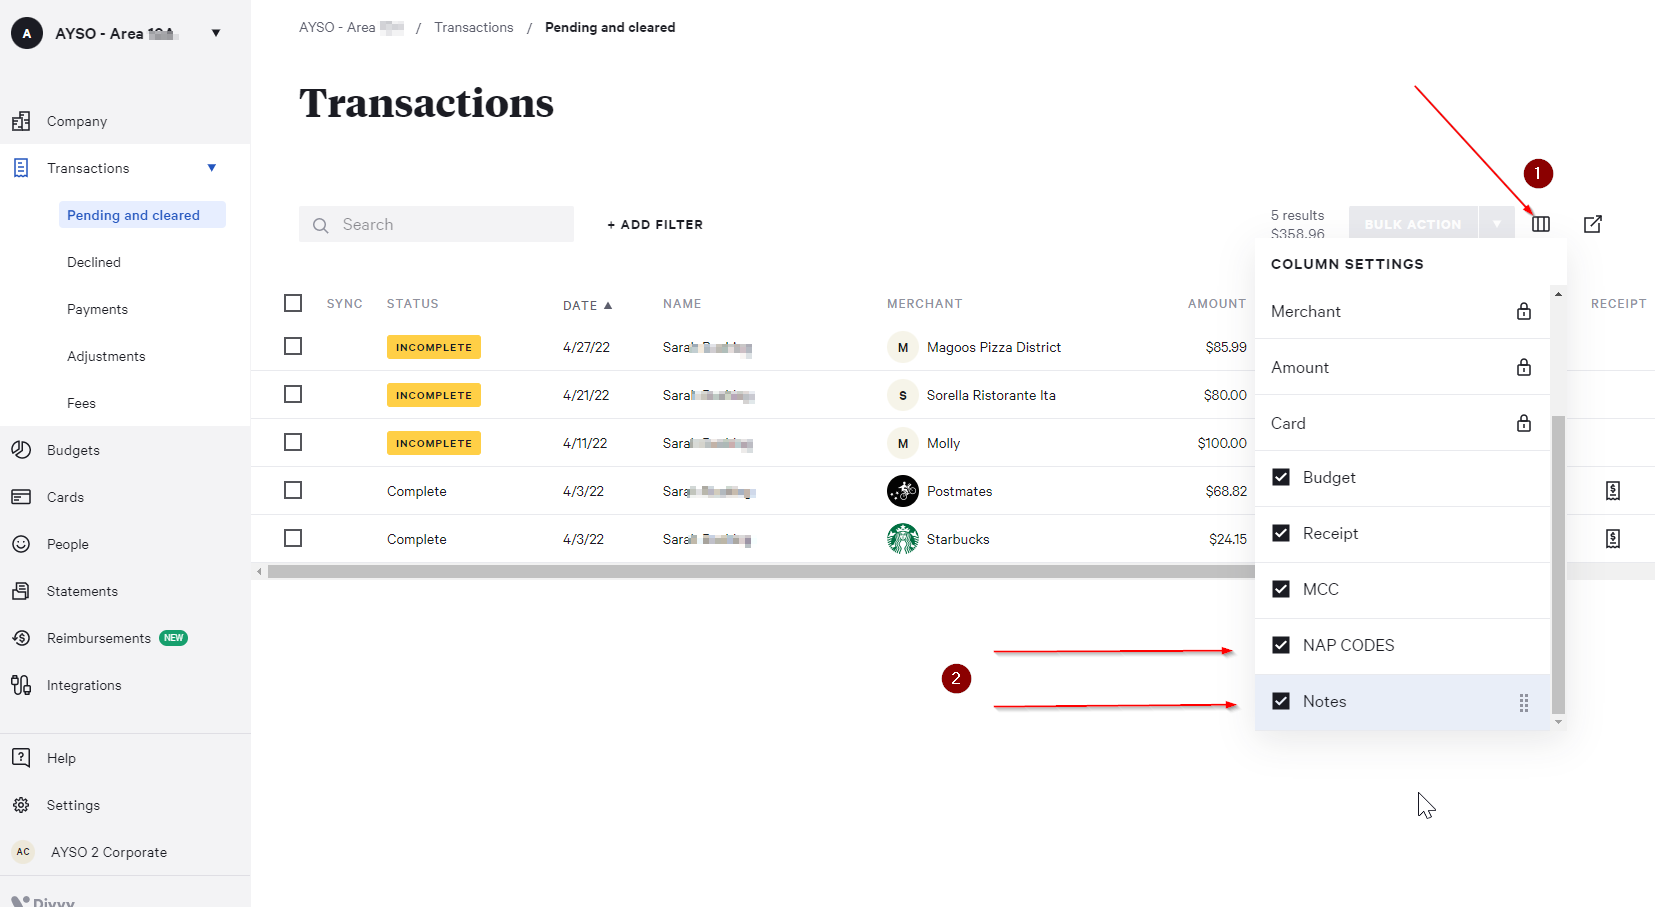The width and height of the screenshot is (1655, 907).
Task: Open the Bulk Action dropdown arrow
Action: click(x=1496, y=224)
